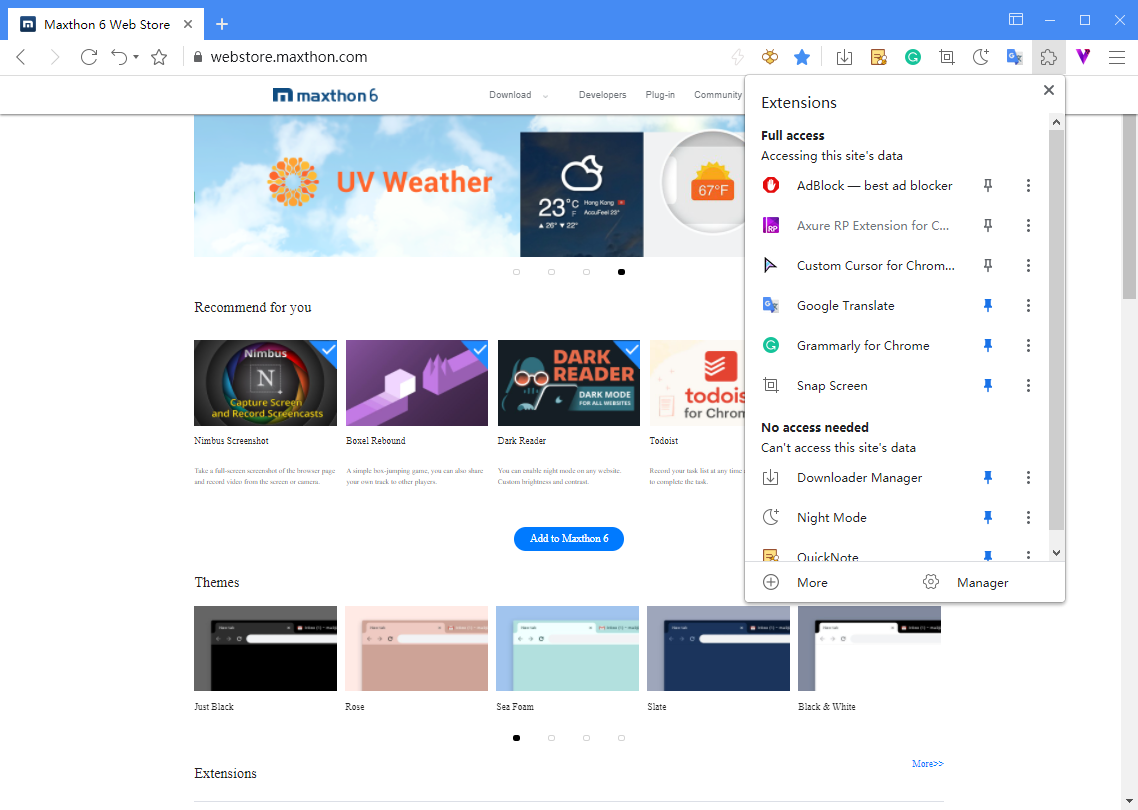
Task: Choose the Just Black theme swatch
Action: point(266,649)
